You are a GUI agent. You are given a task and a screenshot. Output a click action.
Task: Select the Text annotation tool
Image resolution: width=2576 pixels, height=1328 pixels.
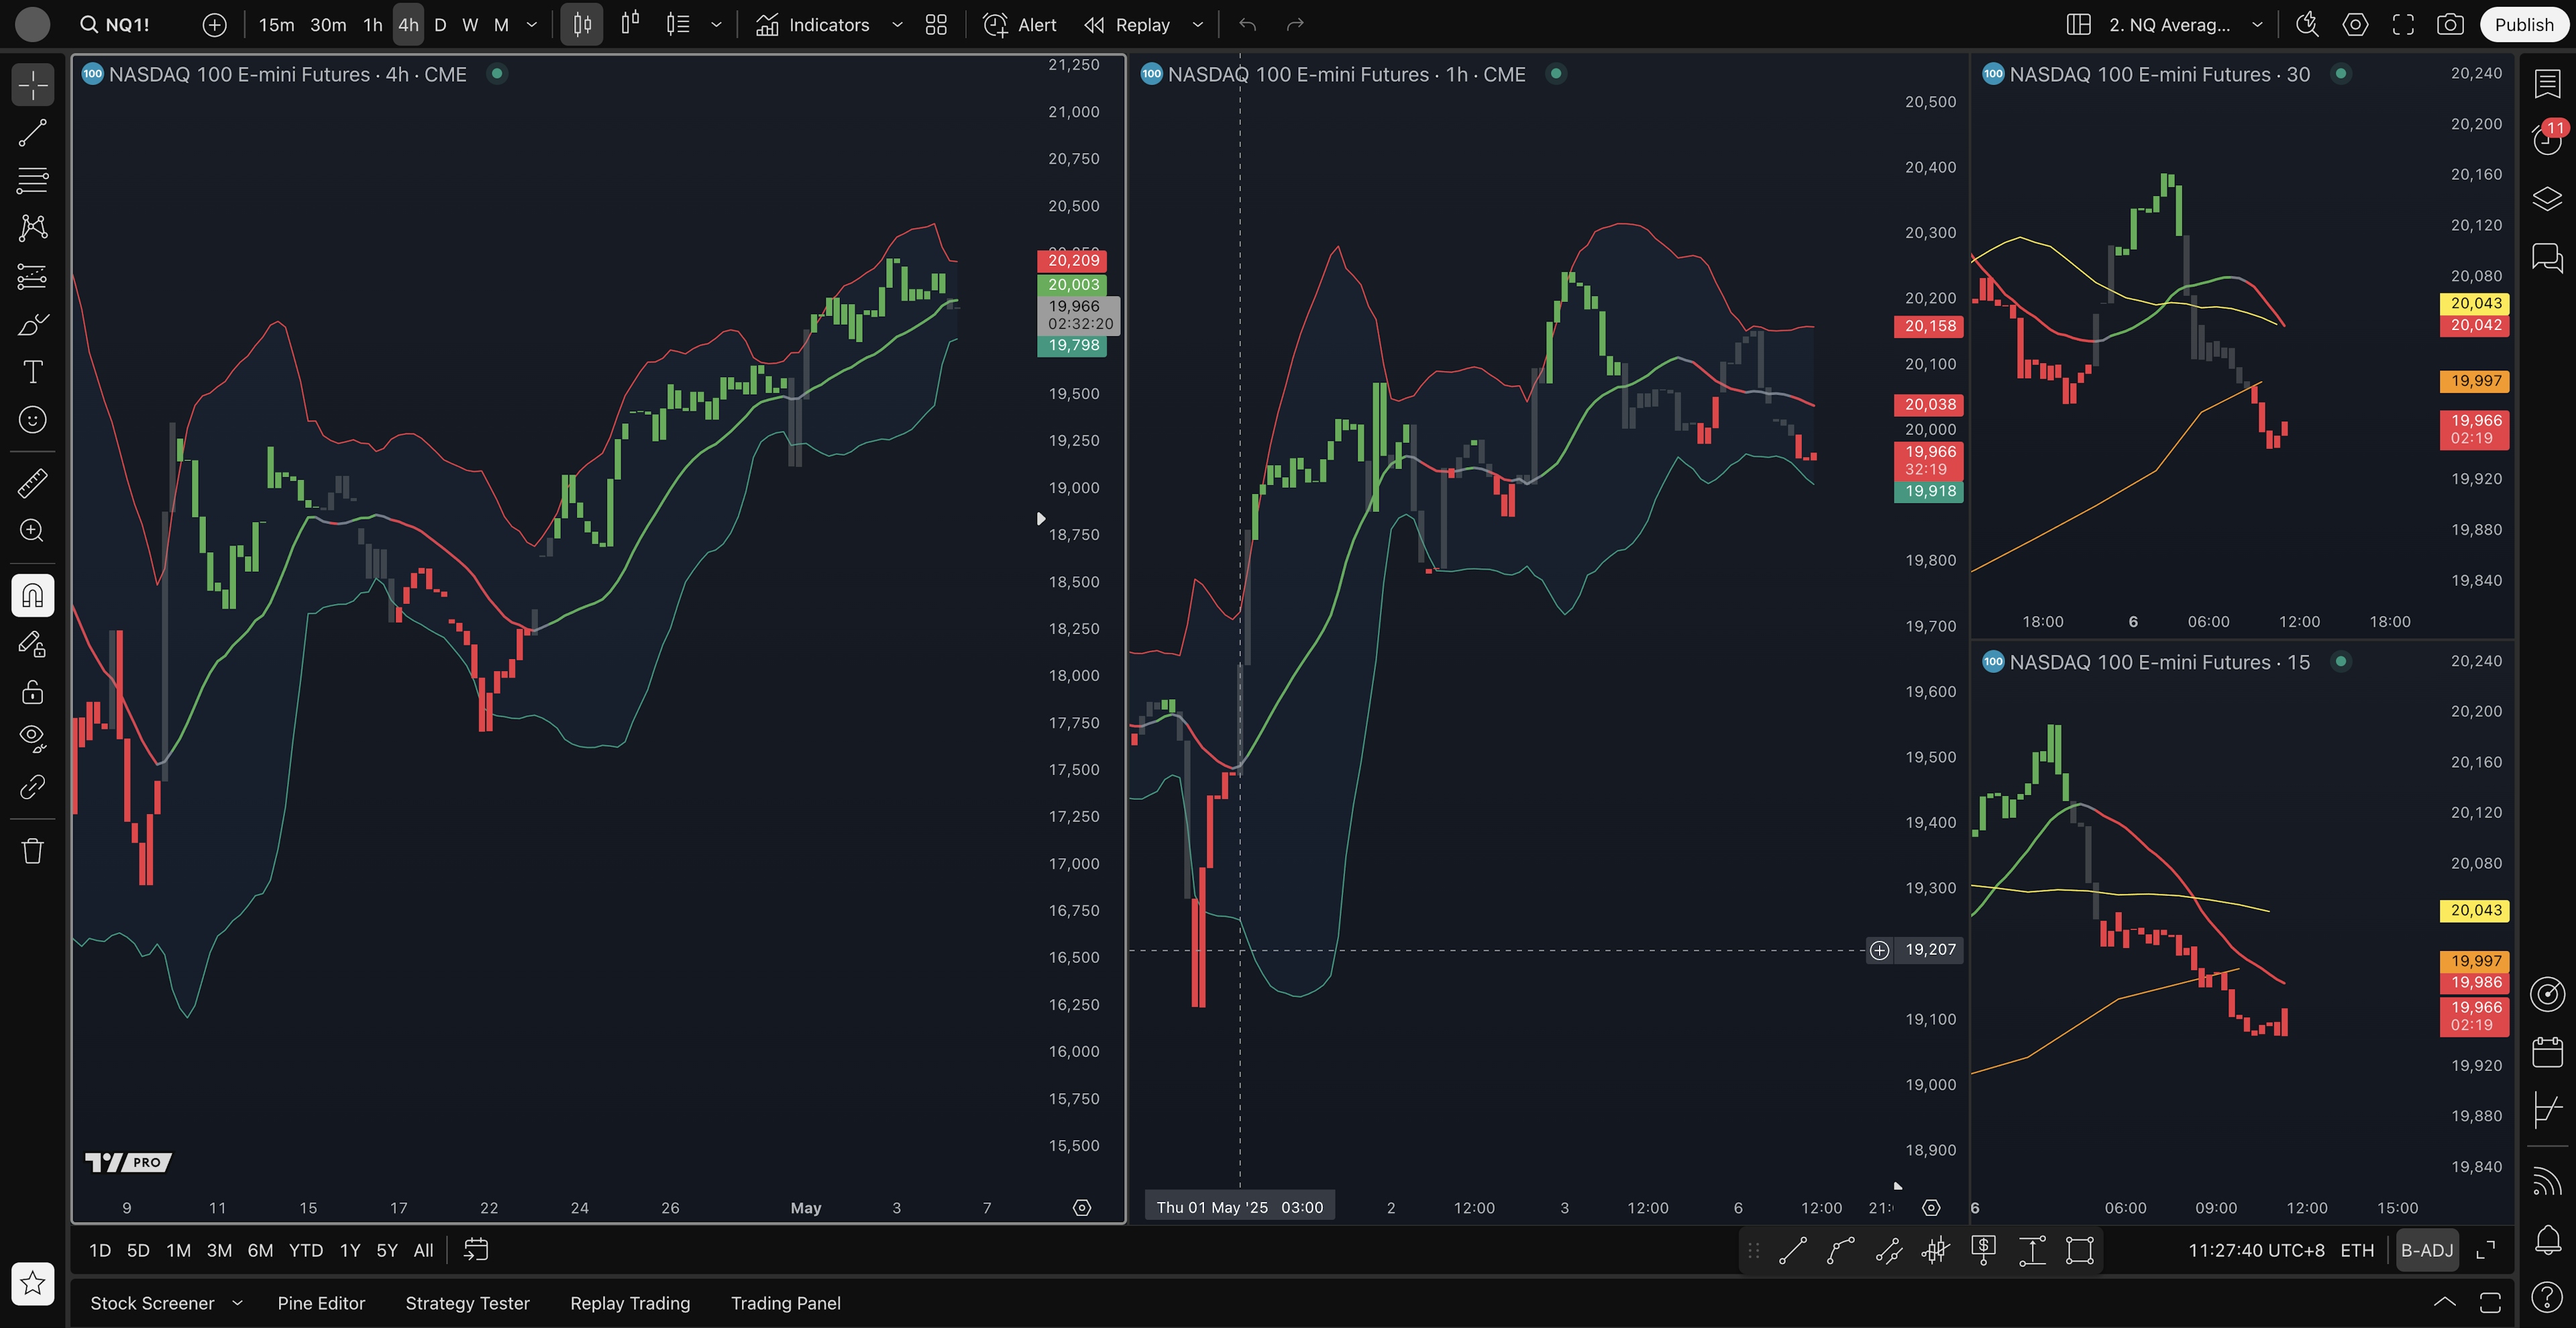click(32, 372)
